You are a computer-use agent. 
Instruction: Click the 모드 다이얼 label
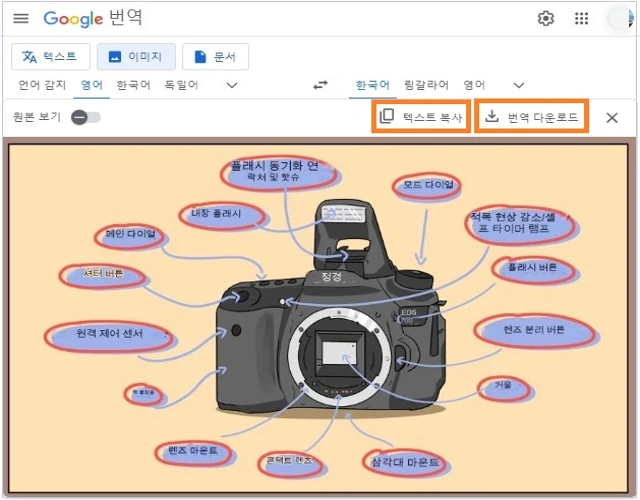tap(428, 186)
